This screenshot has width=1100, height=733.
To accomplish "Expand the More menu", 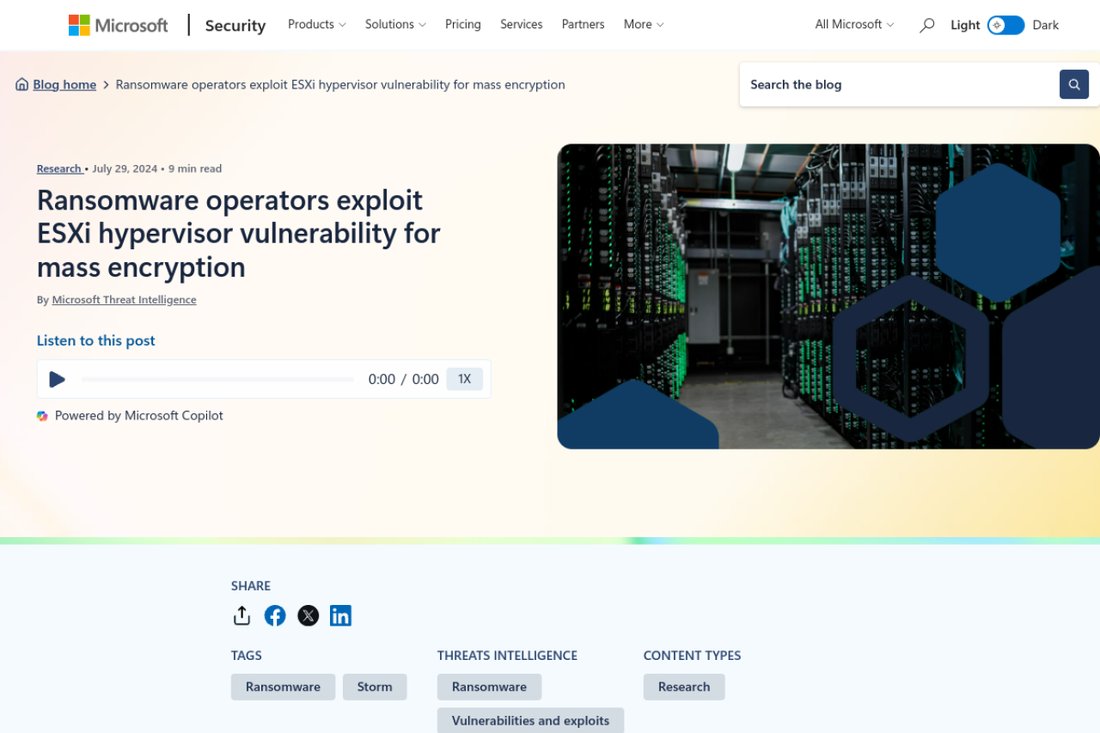I will click(x=643, y=25).
